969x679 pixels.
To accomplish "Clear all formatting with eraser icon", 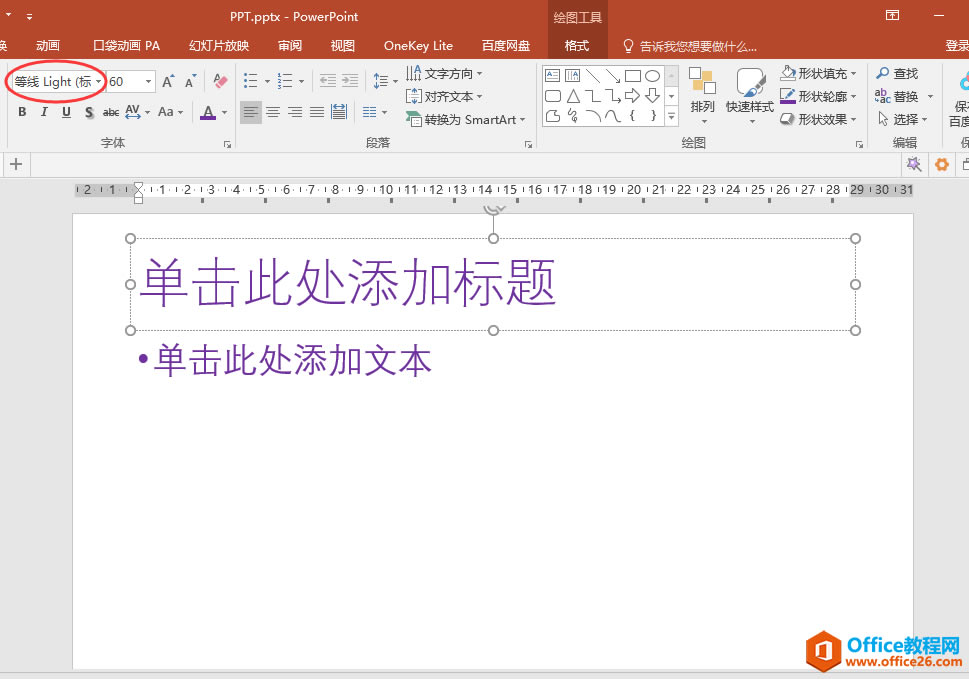I will (x=220, y=81).
